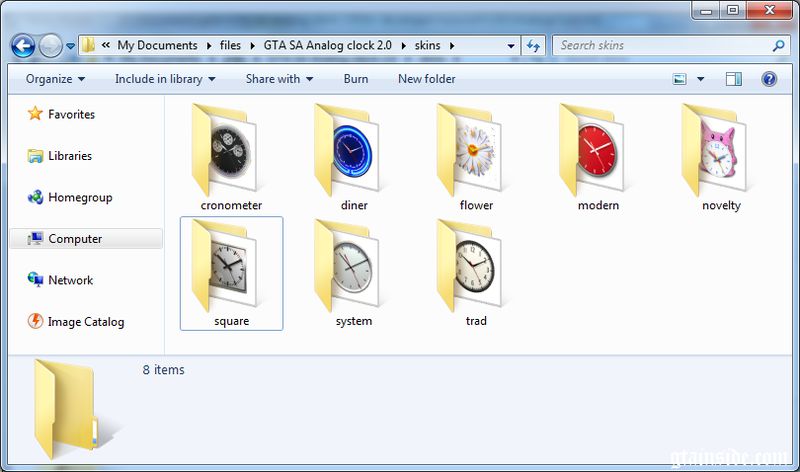Viewport: 800px width, 472px height.
Task: Show hidden breadcrumb parents via chevrons
Action: (x=106, y=45)
